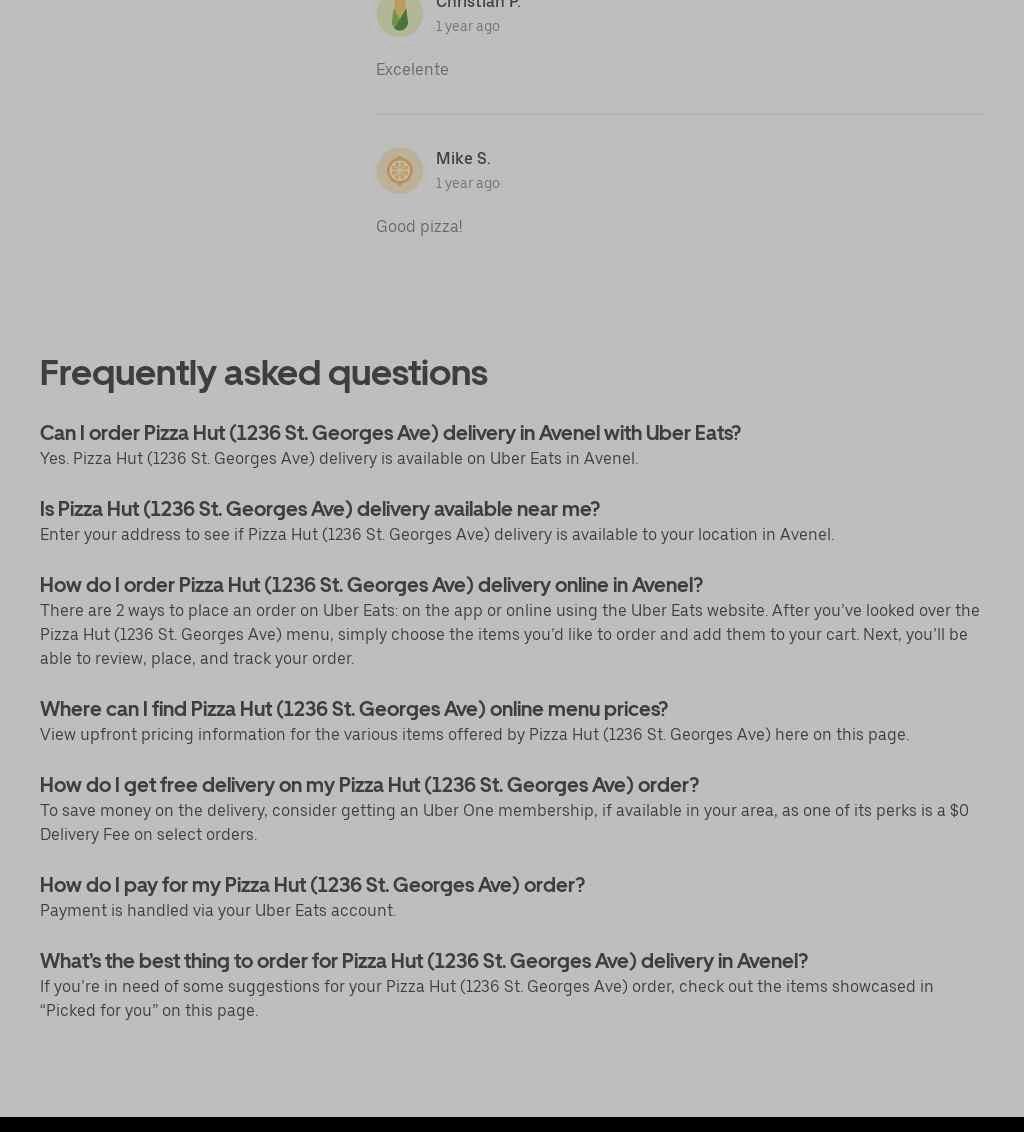Click the question about ordering online in Avenel
This screenshot has width=1024, height=1132.
click(x=371, y=584)
